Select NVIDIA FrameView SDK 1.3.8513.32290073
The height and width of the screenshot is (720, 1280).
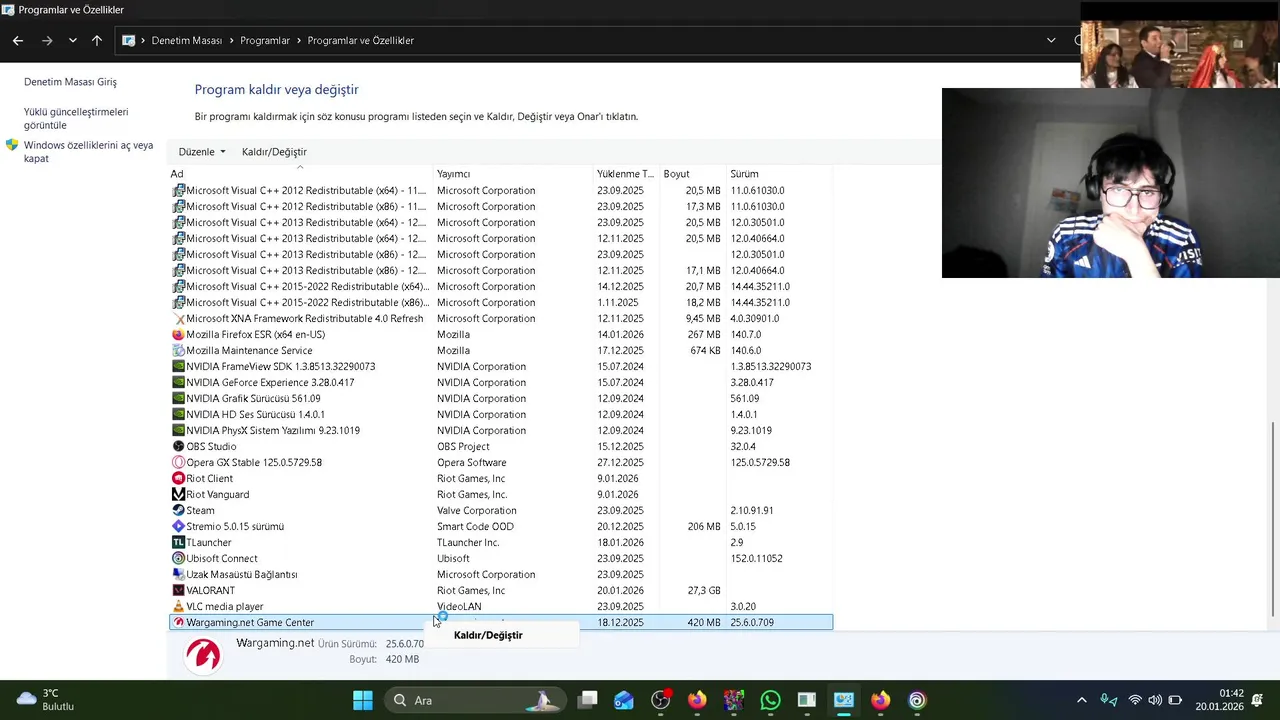coord(501,366)
